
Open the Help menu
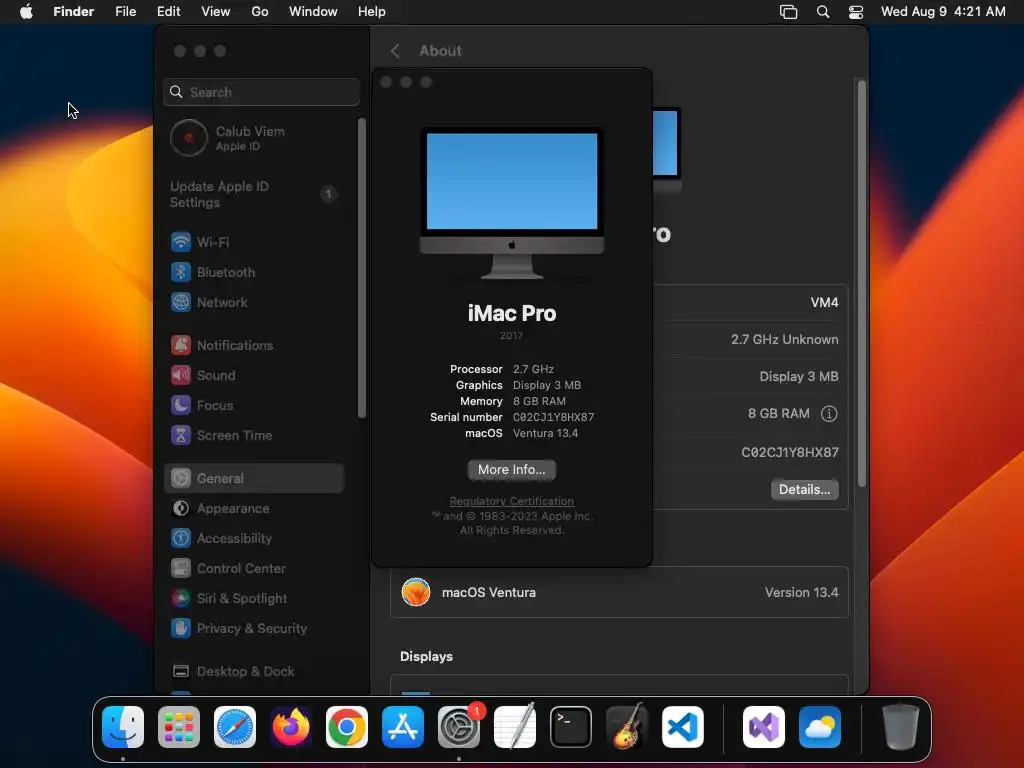[x=372, y=12]
